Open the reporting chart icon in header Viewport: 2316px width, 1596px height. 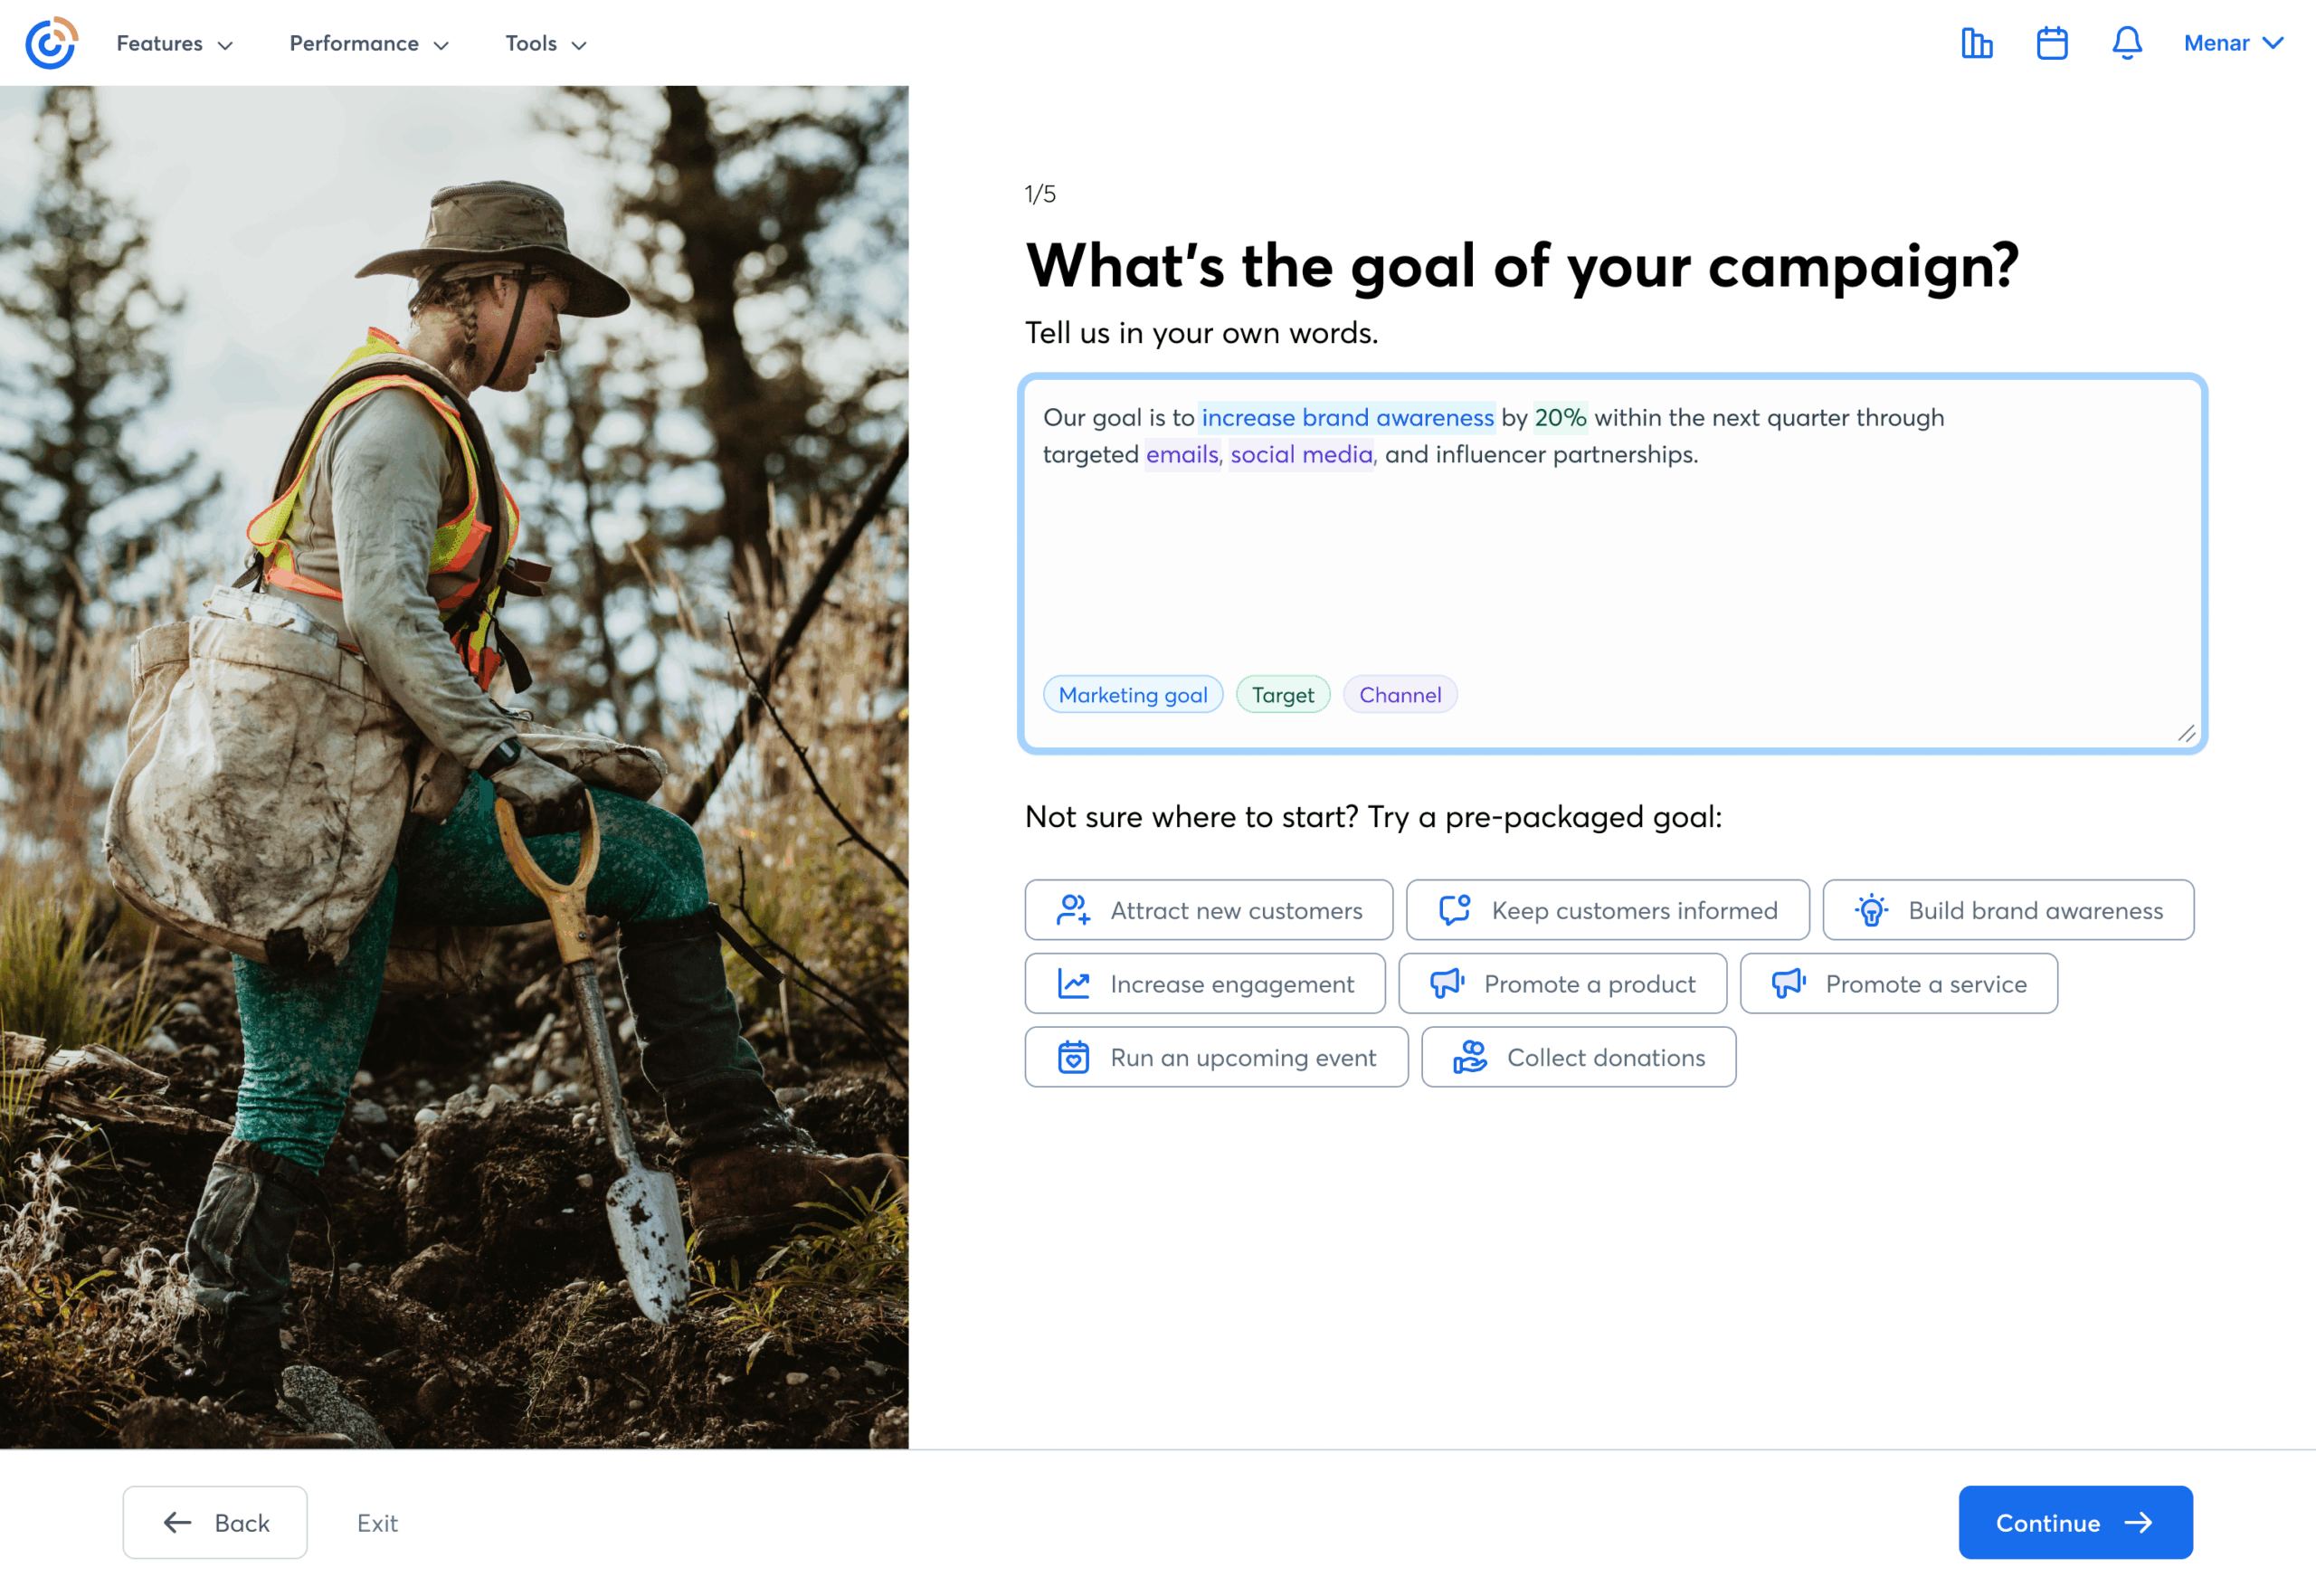pos(1976,43)
